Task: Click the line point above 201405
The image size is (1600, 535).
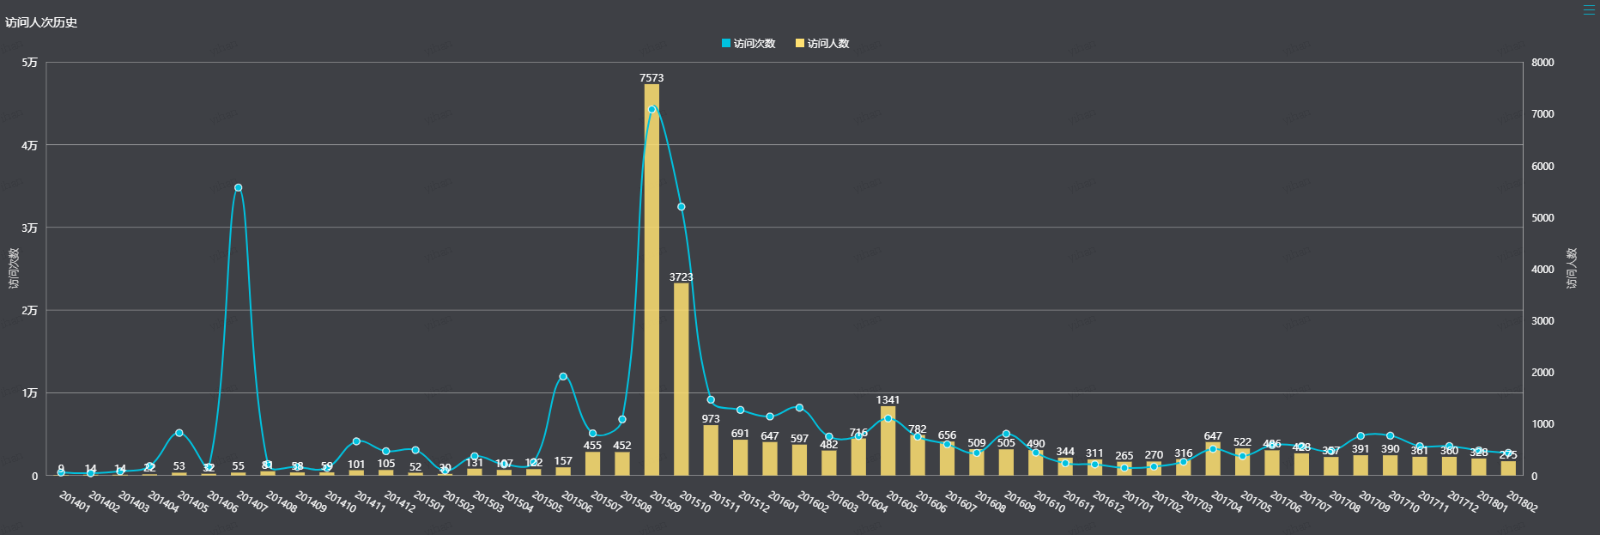Action: click(179, 433)
